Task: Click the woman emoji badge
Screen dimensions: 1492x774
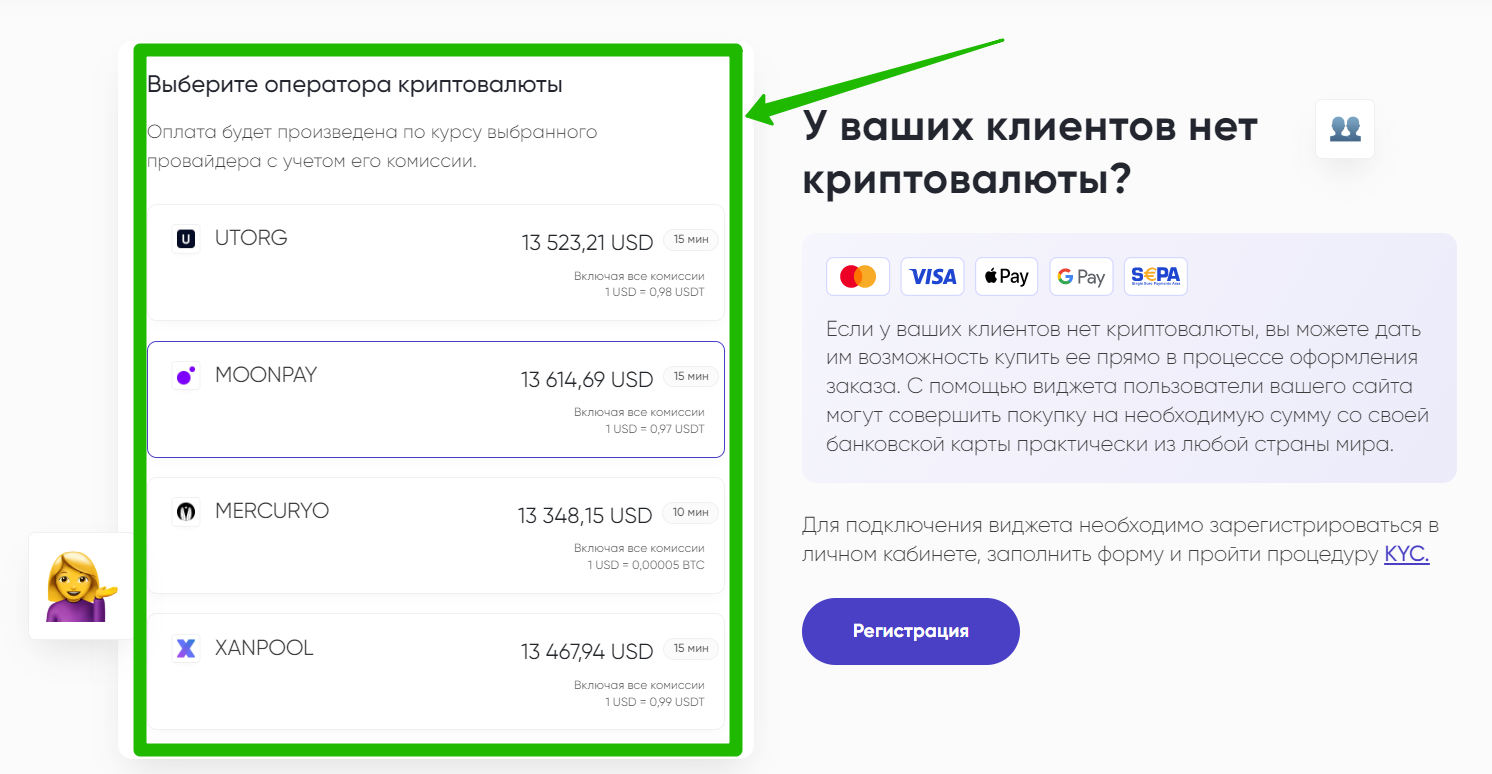Action: tap(80, 587)
